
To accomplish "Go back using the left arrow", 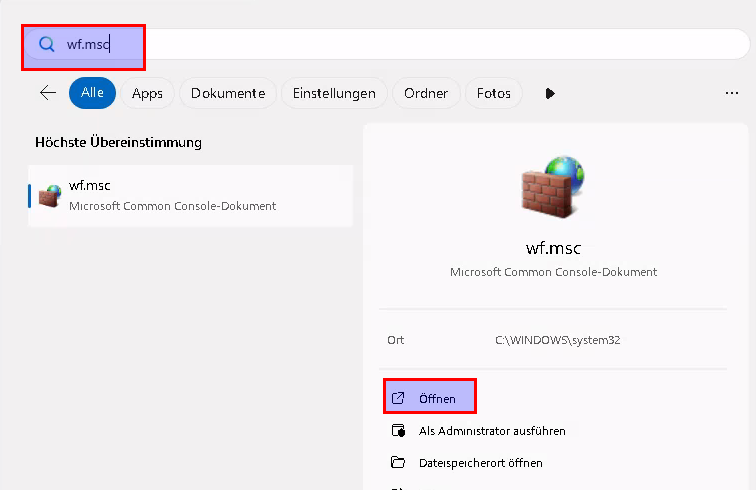I will tap(48, 93).
